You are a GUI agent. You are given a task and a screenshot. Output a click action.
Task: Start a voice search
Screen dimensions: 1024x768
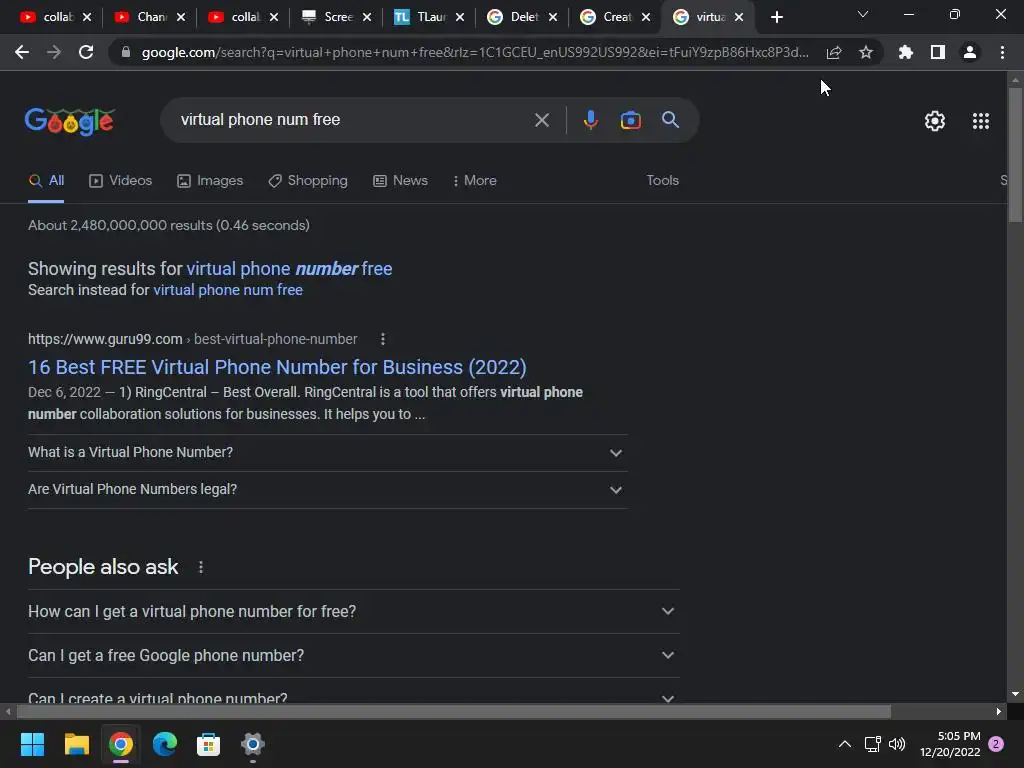(590, 120)
